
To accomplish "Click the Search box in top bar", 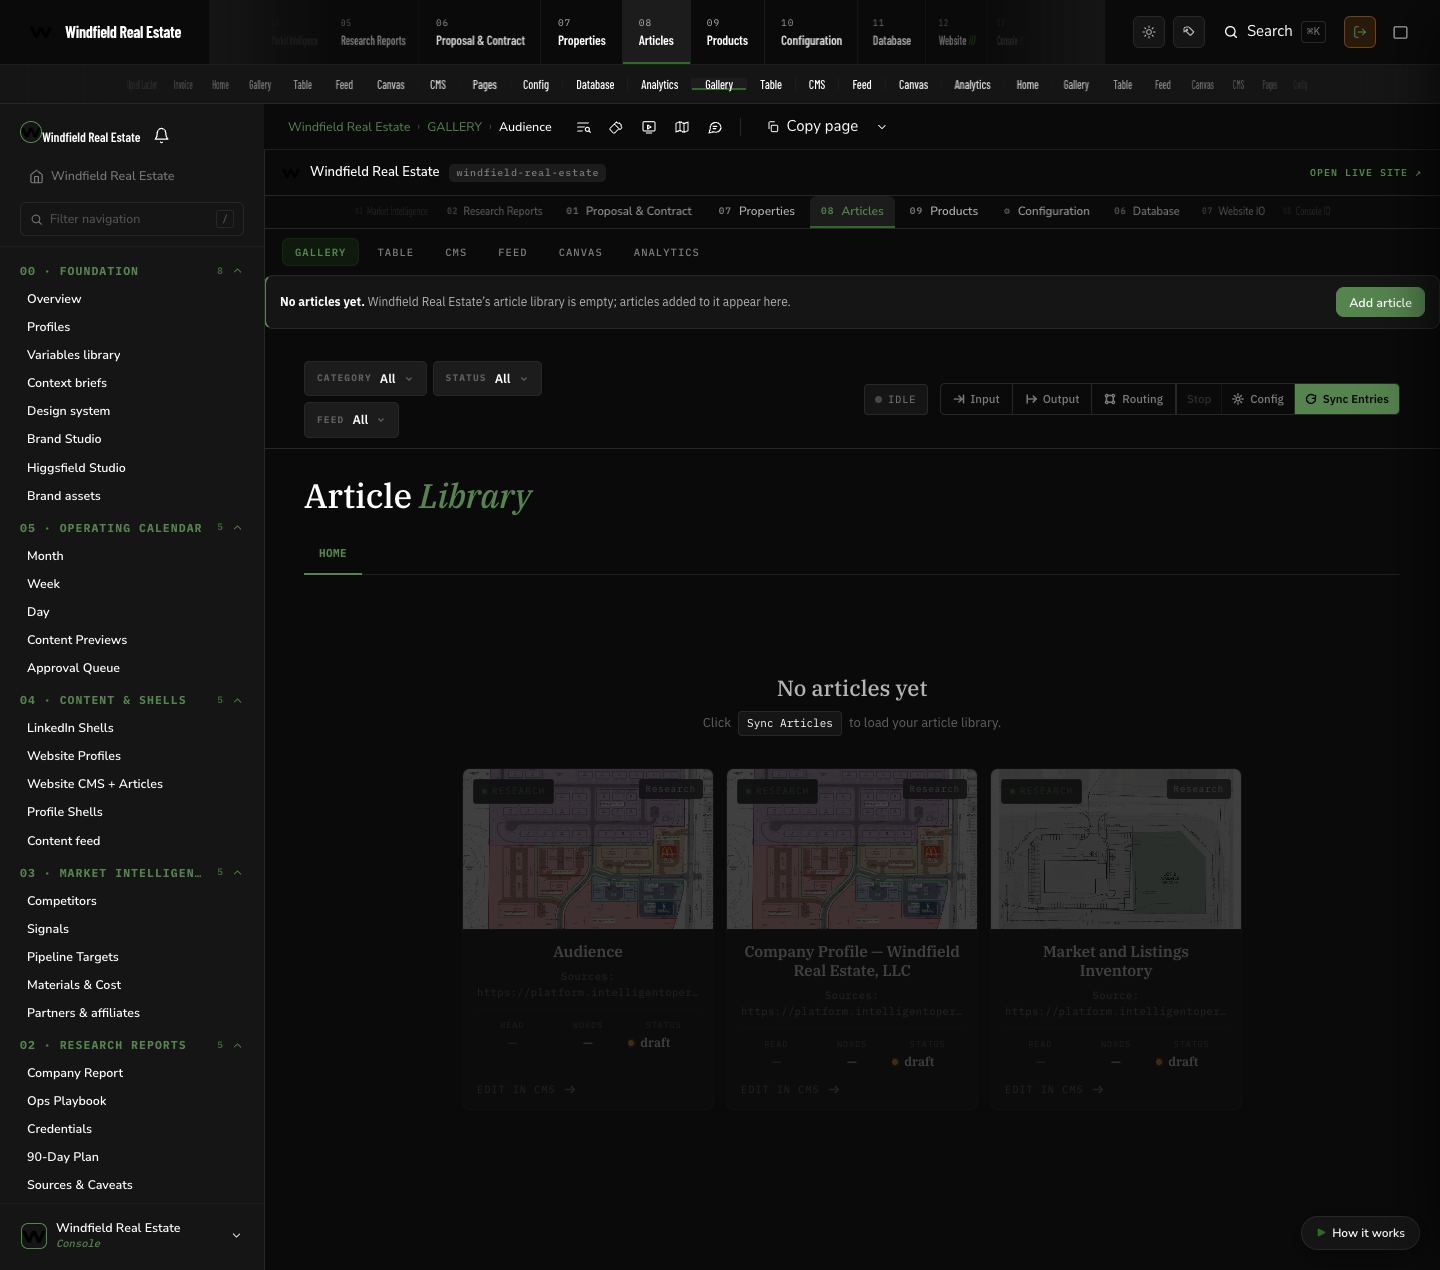I will [1275, 32].
